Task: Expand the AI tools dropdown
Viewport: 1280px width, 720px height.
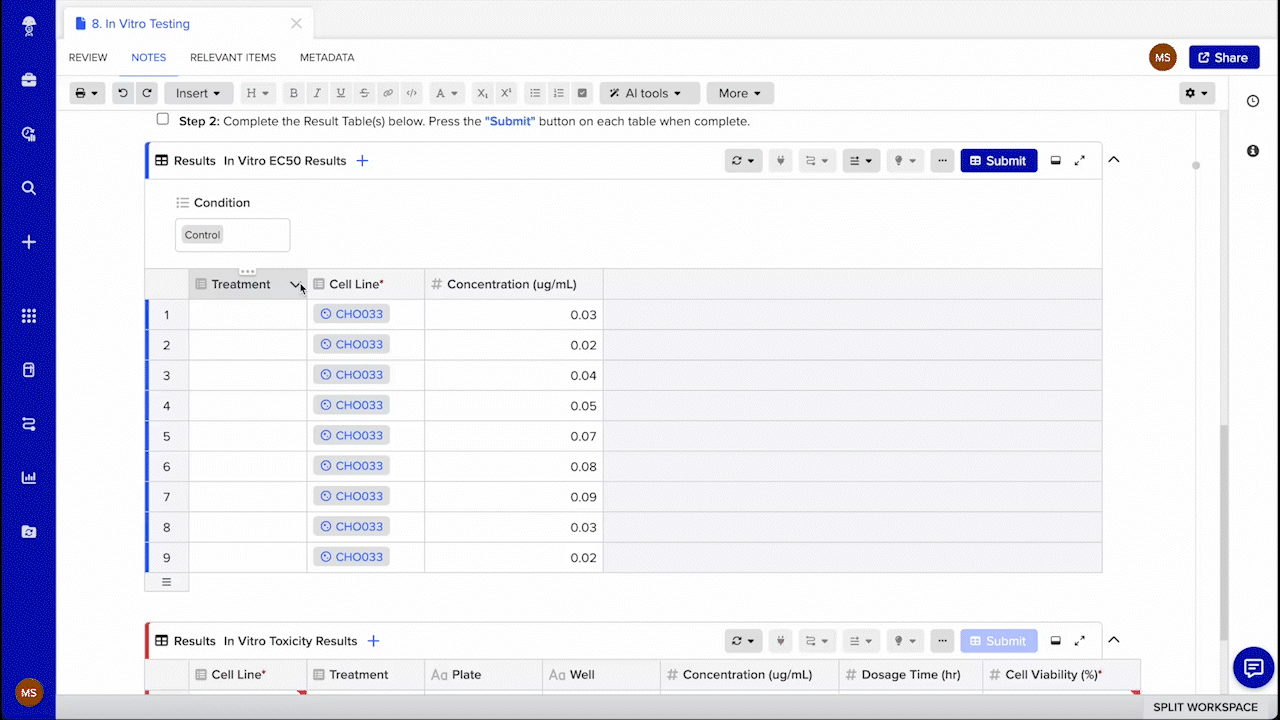Action: tap(649, 93)
